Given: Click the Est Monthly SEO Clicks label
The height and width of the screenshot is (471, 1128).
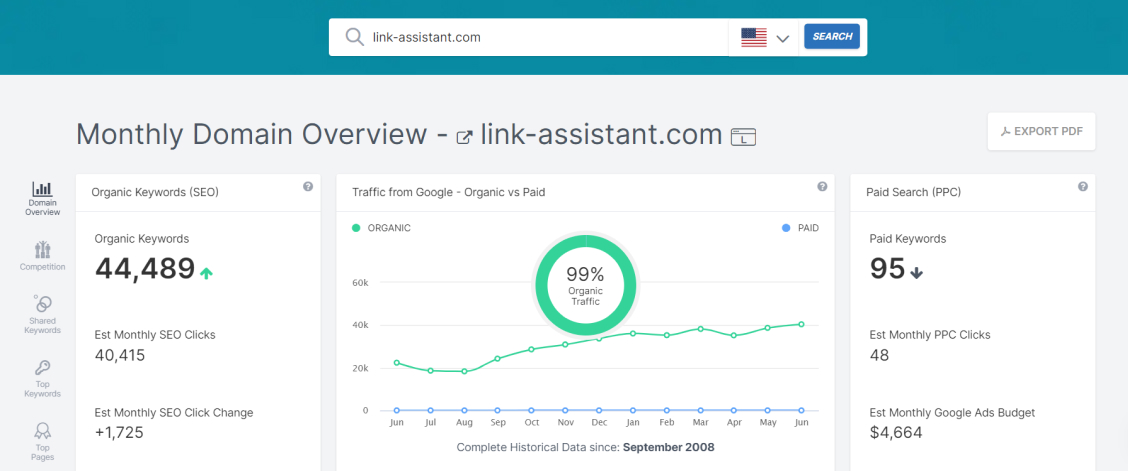Looking at the screenshot, I should (155, 334).
